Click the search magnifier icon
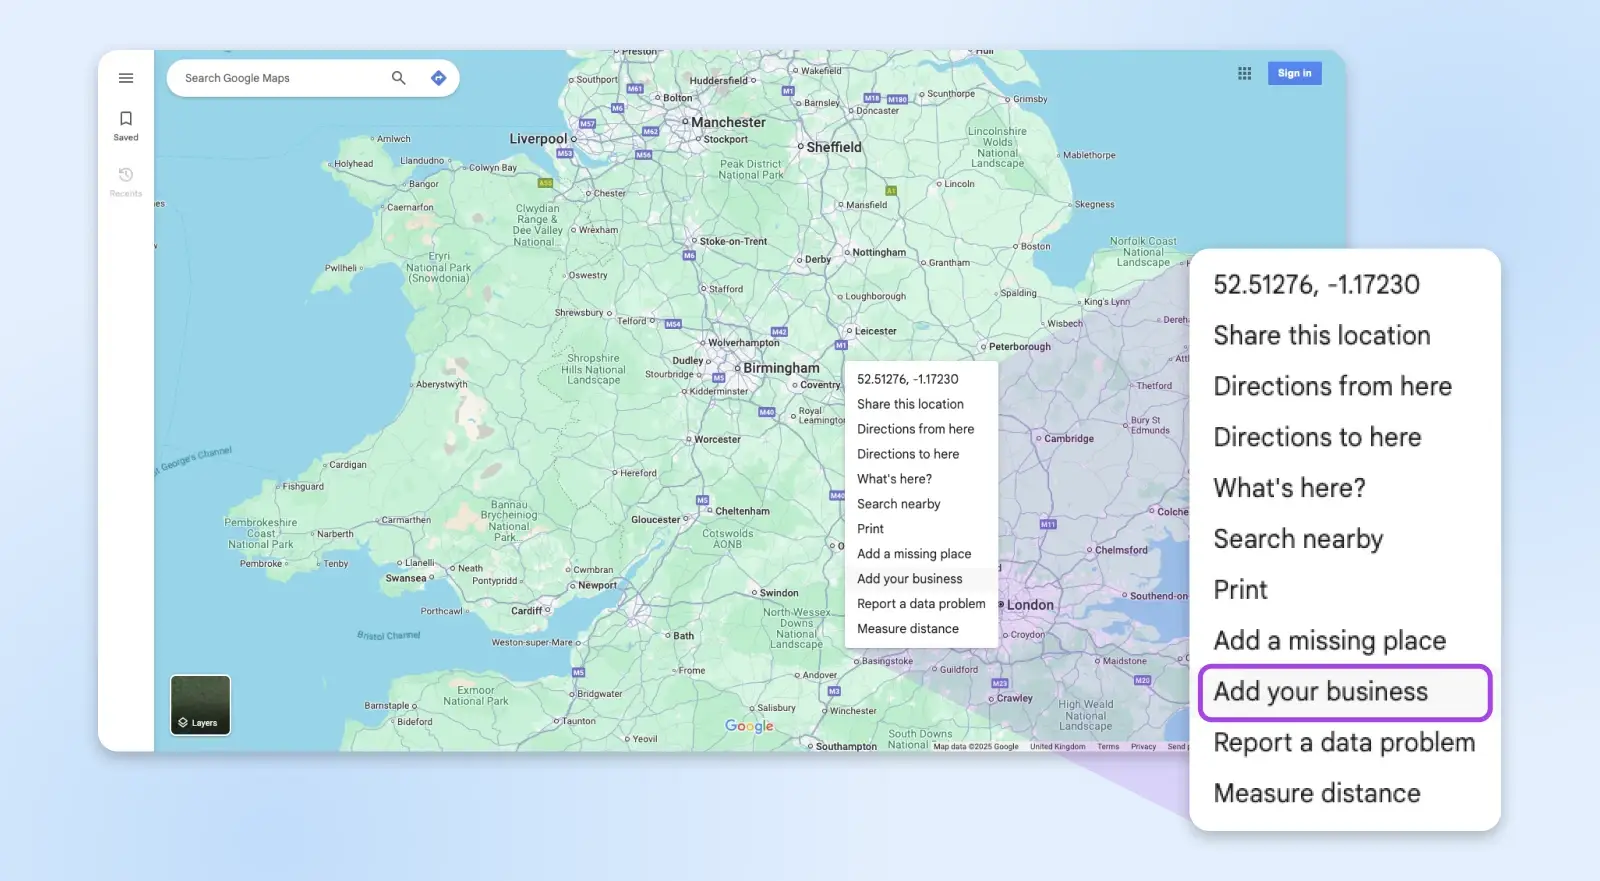The image size is (1600, 881). pyautogui.click(x=398, y=78)
